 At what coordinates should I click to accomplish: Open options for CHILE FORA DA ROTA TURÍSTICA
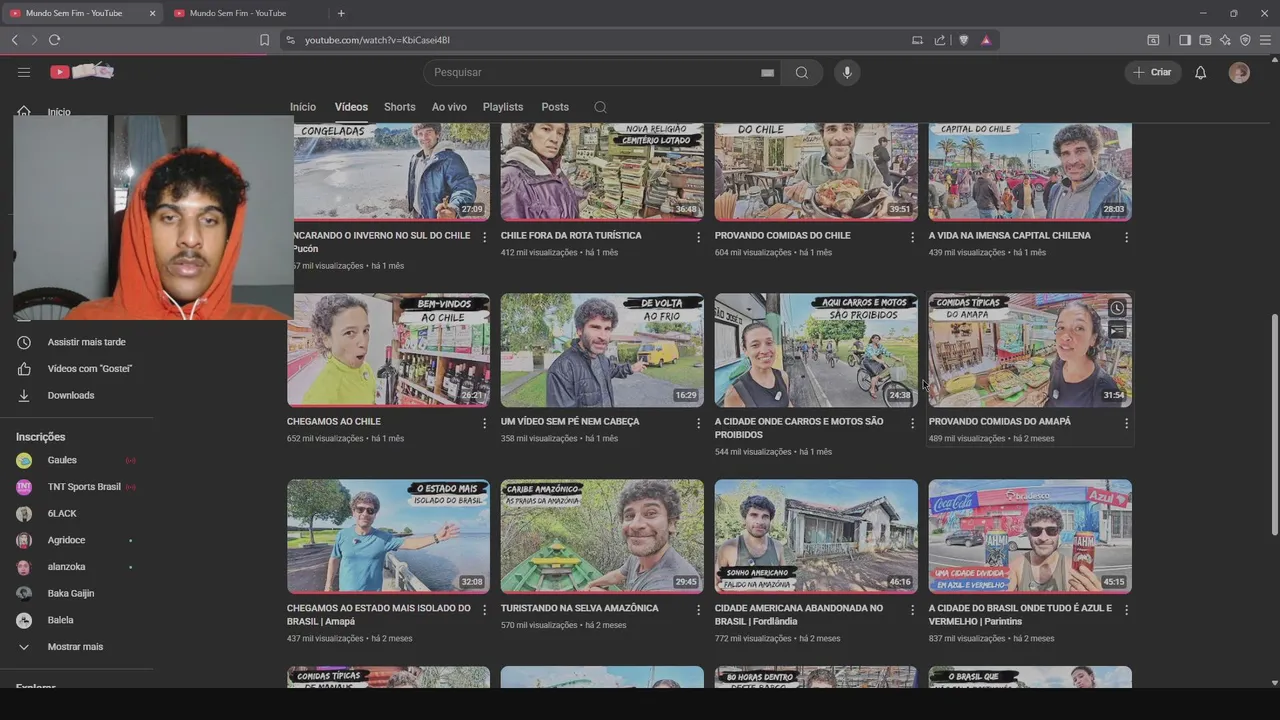[x=699, y=237]
